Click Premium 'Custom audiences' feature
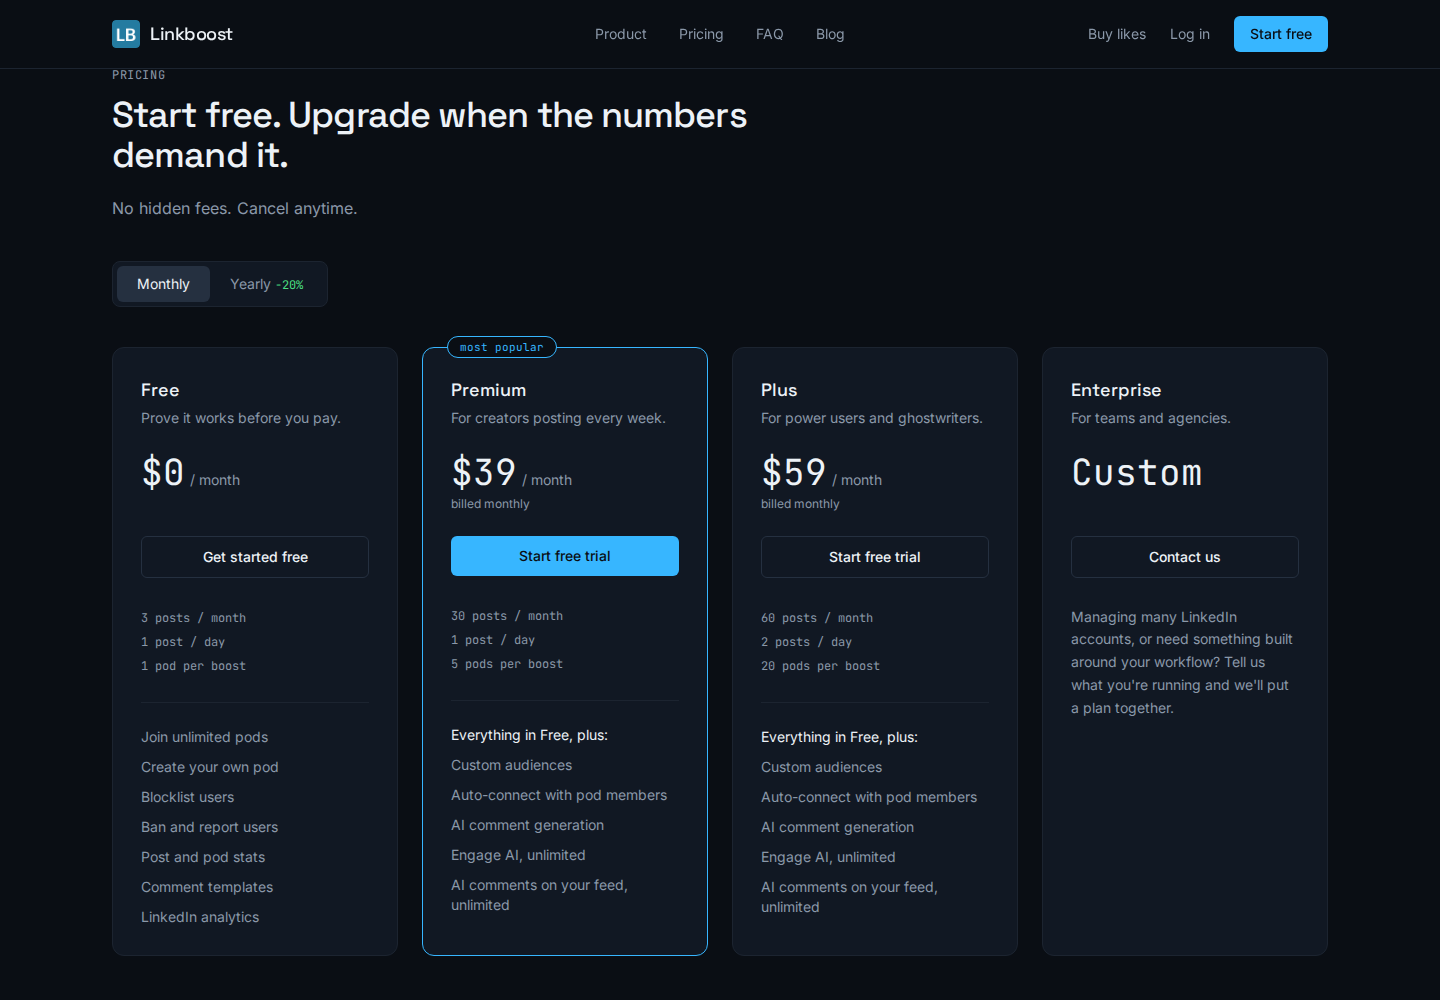 pyautogui.click(x=512, y=765)
